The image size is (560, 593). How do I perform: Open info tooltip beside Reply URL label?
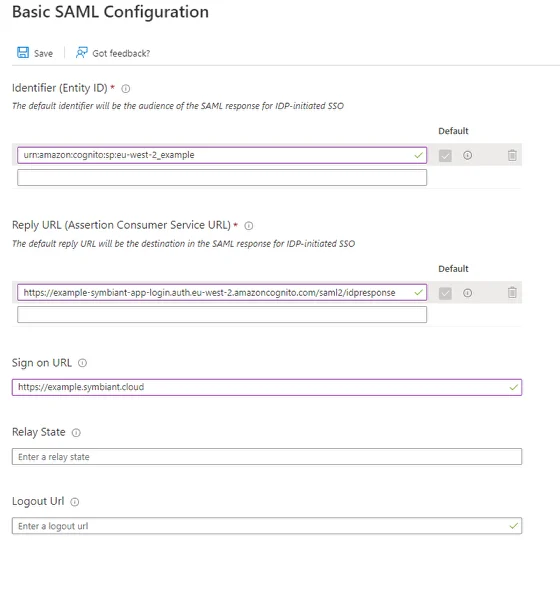pyautogui.click(x=248, y=226)
